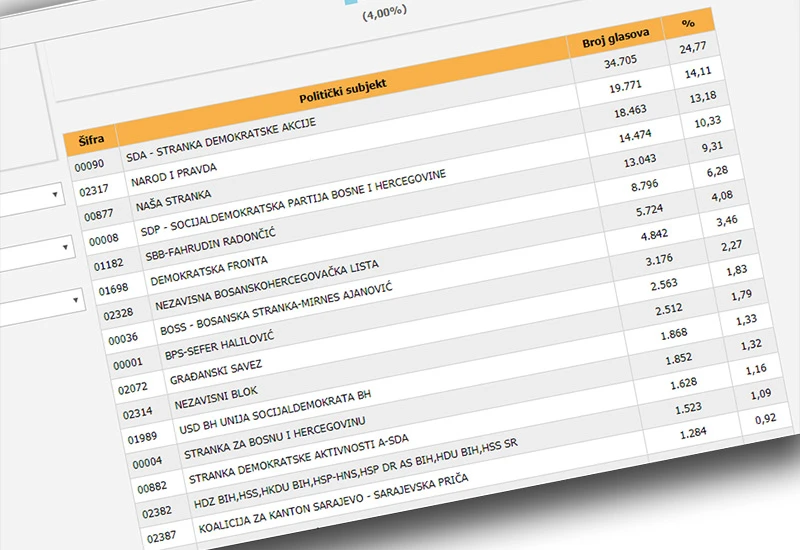Click percentage value 9,31

pos(712,147)
